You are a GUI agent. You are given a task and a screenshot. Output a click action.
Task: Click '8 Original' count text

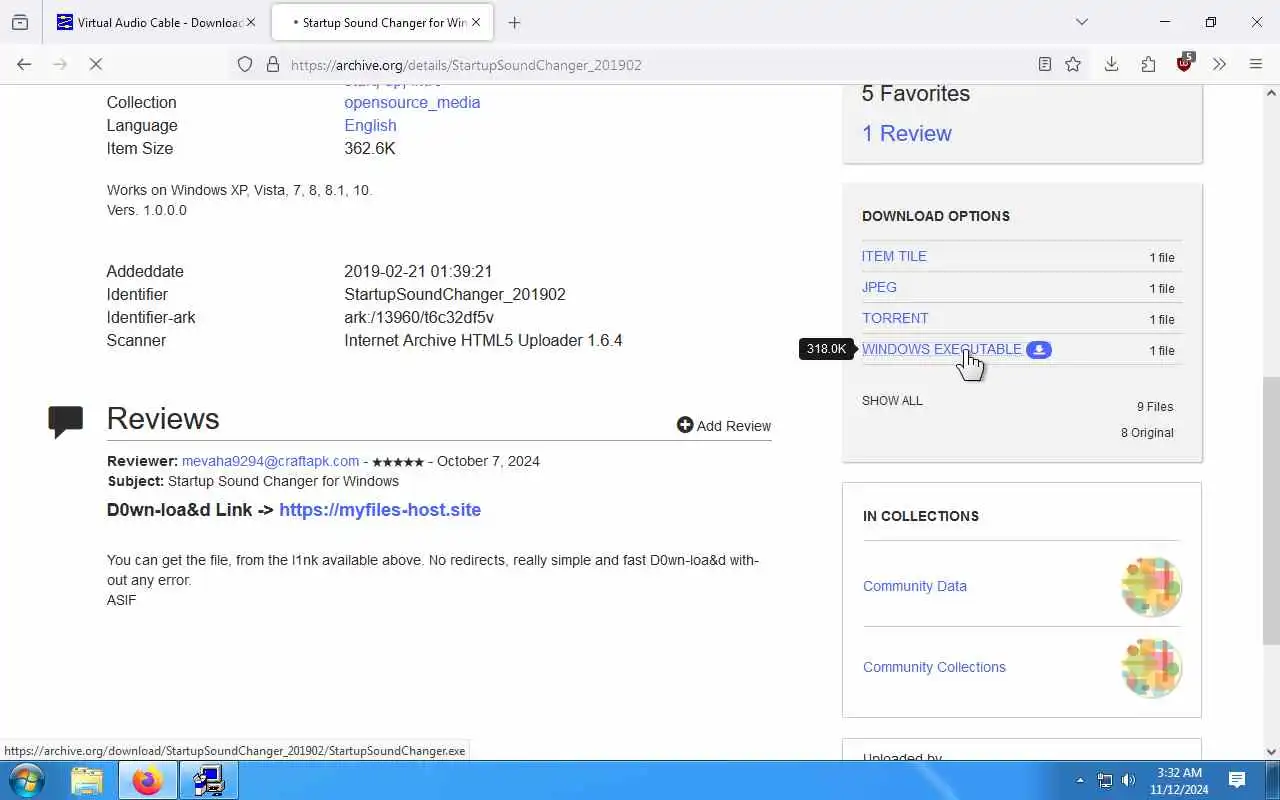tap(1147, 433)
